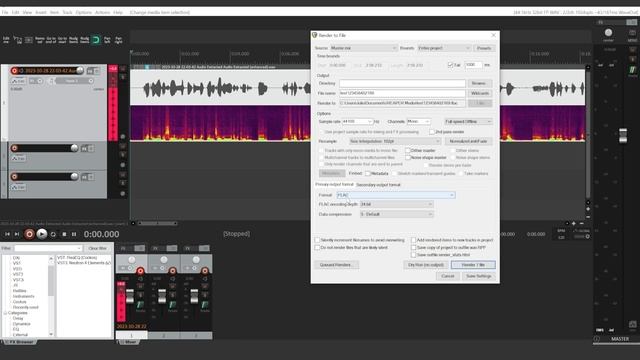Click the pan knob on mixer channel 1
The height and width of the screenshot is (360, 640).
(131, 260)
